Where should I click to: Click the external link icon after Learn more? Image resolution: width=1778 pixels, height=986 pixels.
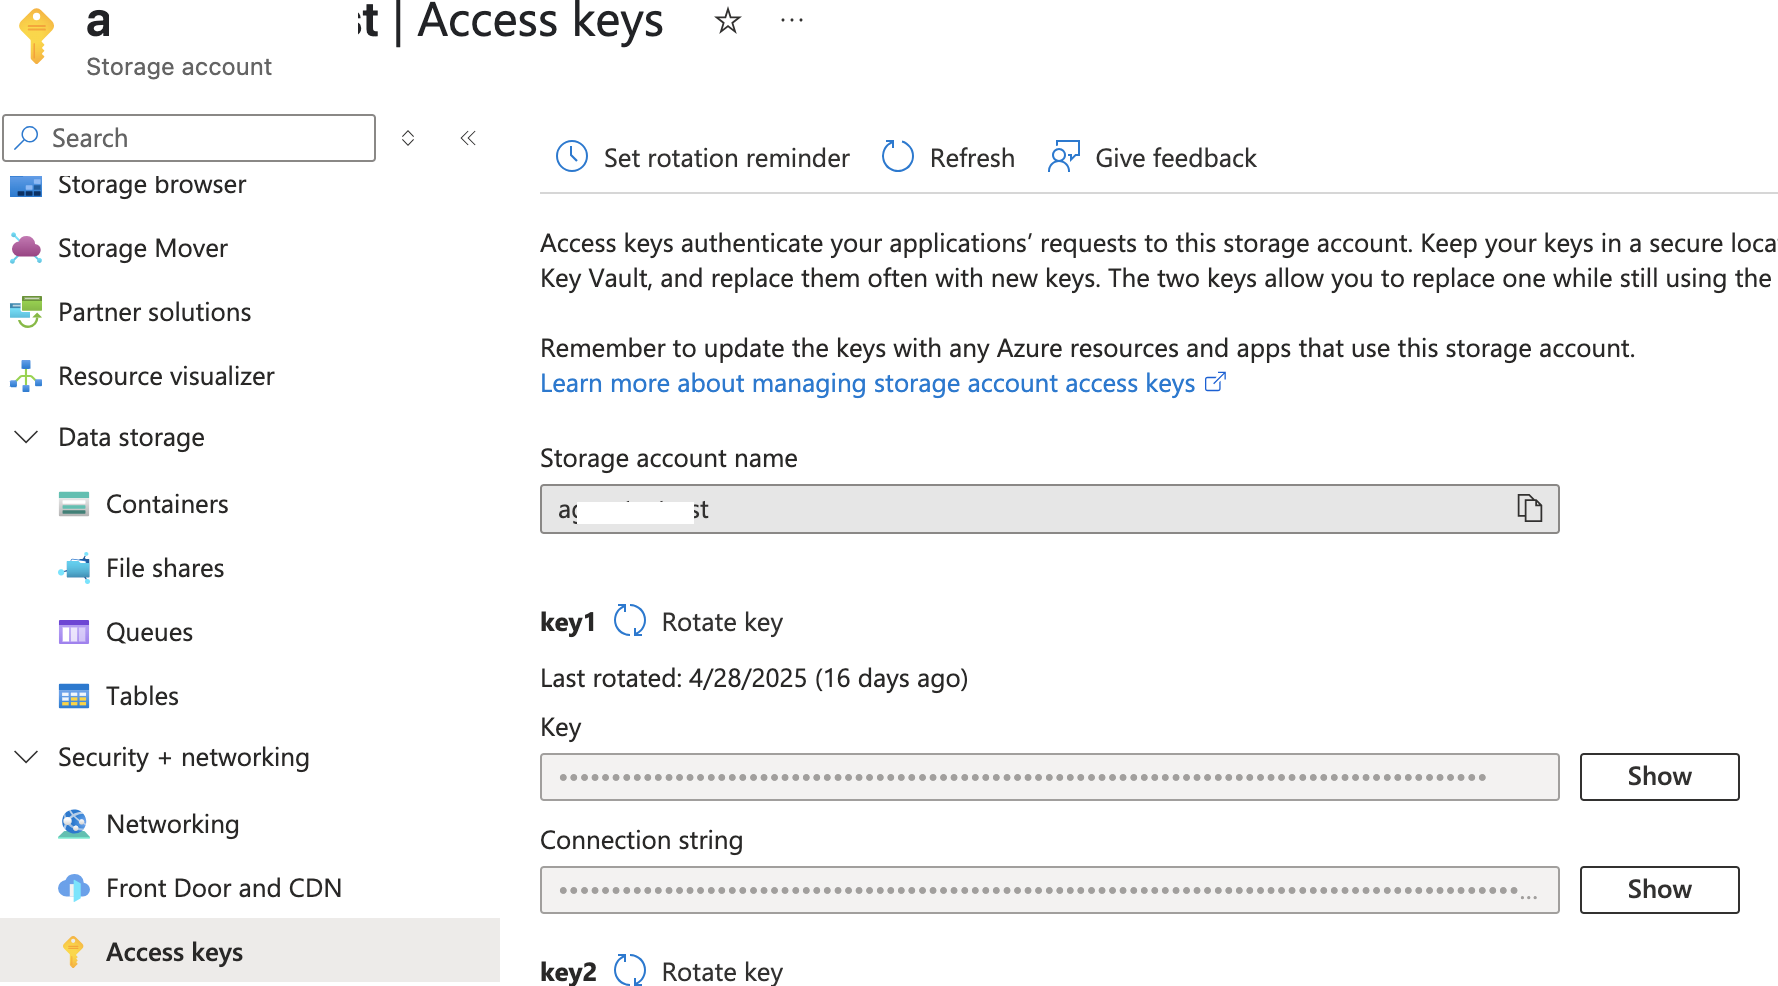(1215, 382)
